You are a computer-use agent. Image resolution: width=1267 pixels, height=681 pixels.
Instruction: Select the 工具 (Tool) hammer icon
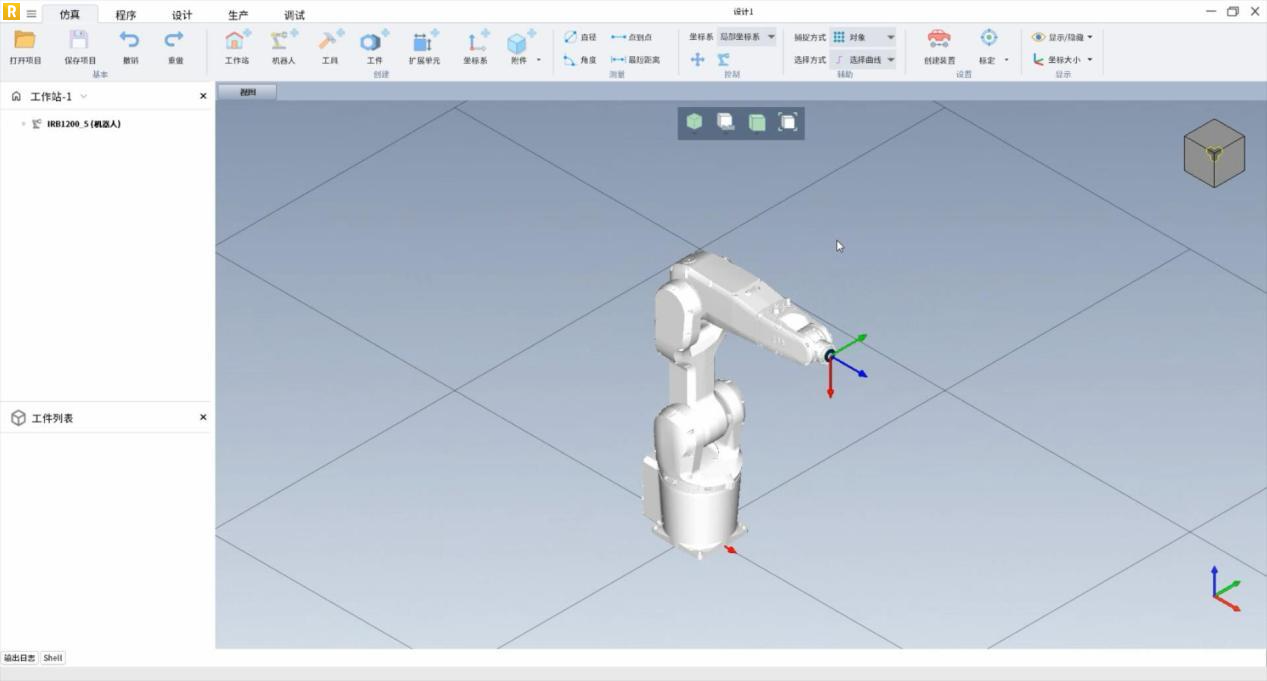[329, 41]
